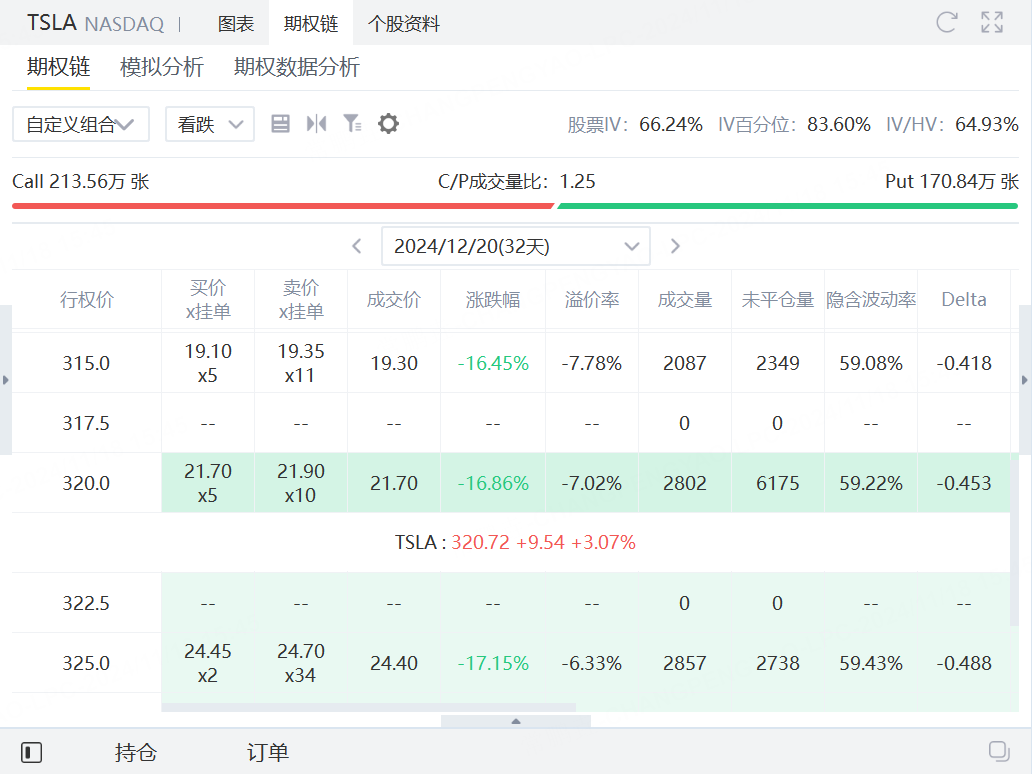Click ask price 19.35 x11
The image size is (1032, 774).
tap(301, 363)
